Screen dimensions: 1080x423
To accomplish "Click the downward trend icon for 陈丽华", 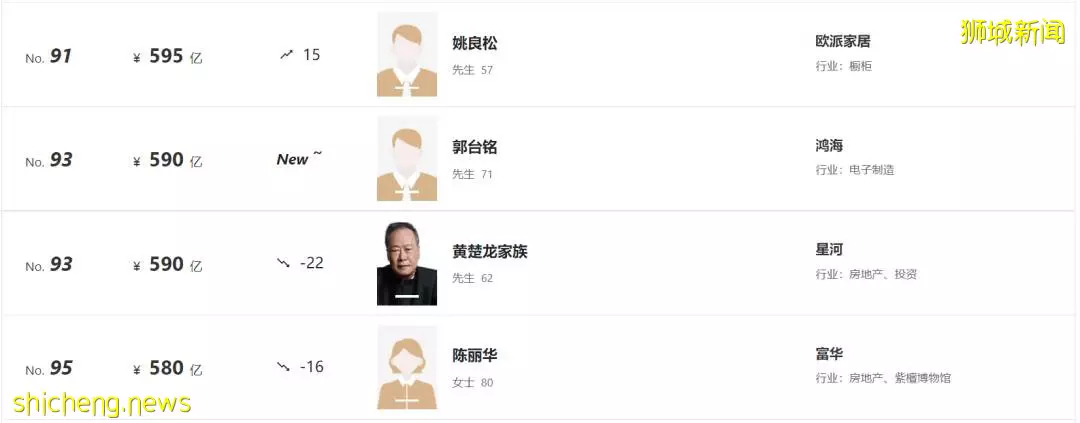I will click(x=283, y=367).
